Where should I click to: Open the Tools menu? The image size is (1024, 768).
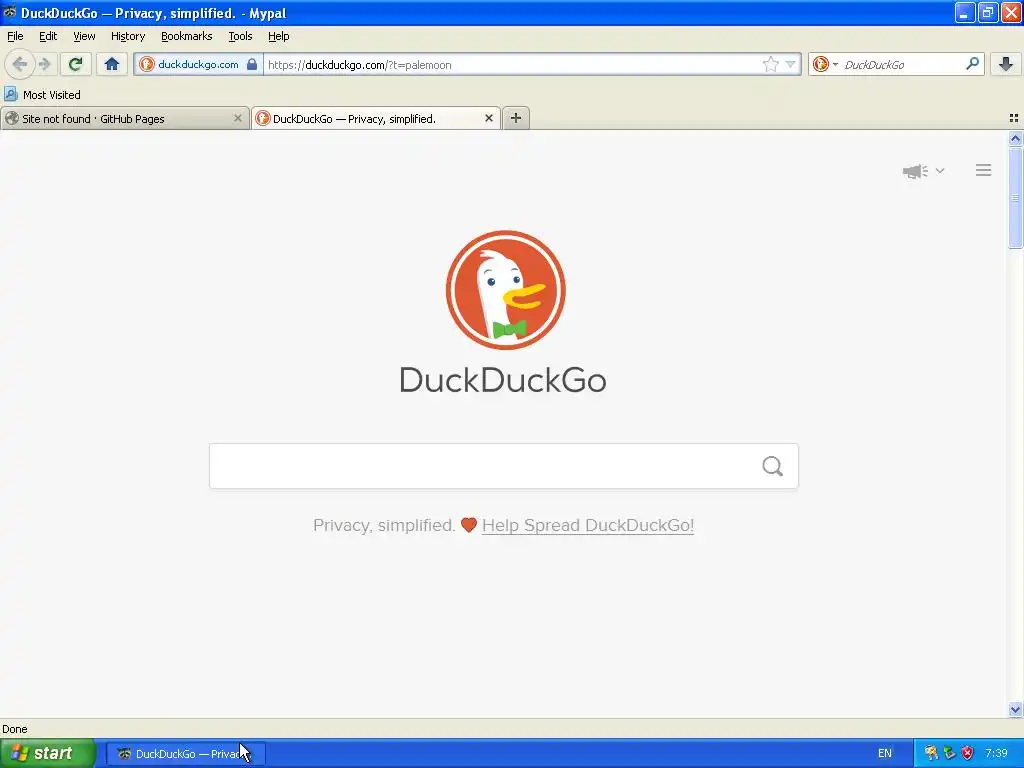pyautogui.click(x=240, y=36)
